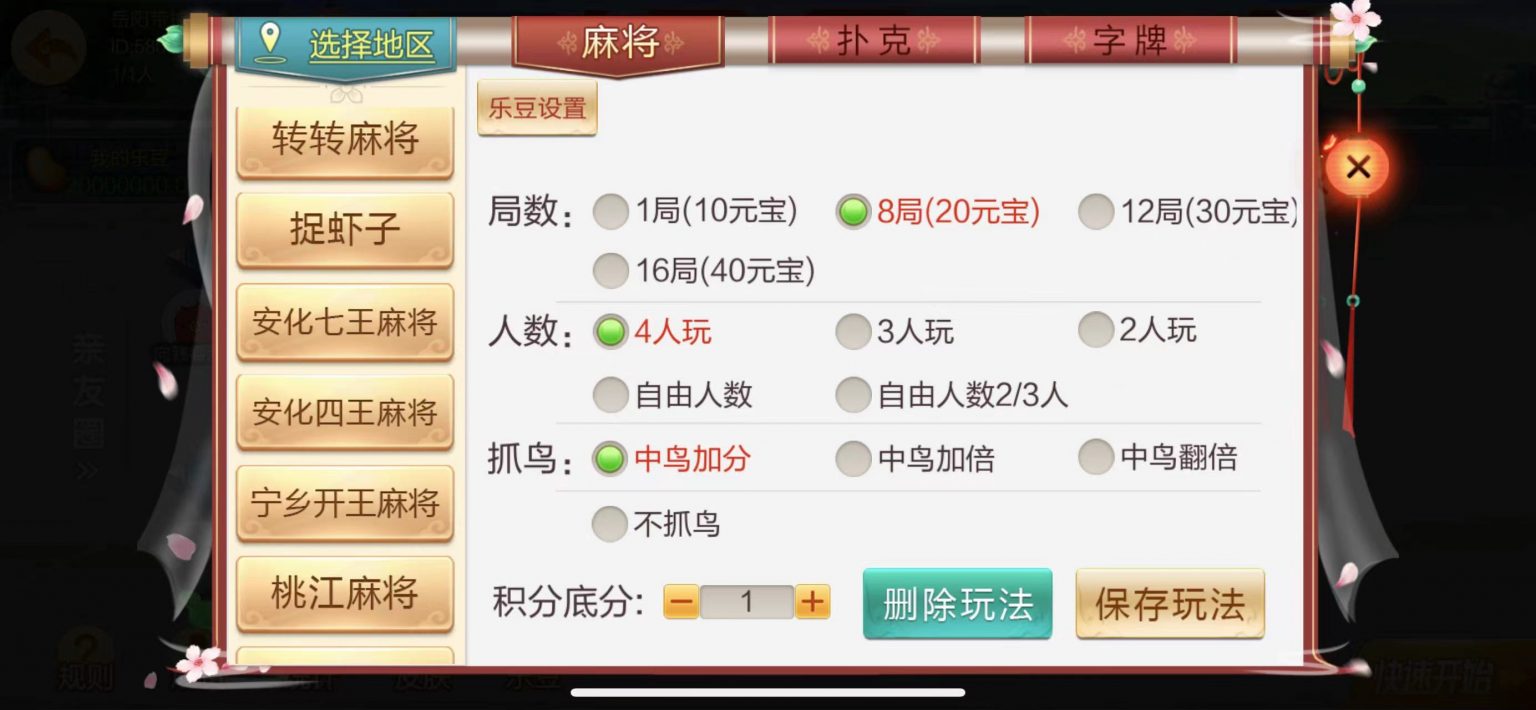The width and height of the screenshot is (1536, 710).
Task: Click the base score value field
Action: coord(747,602)
